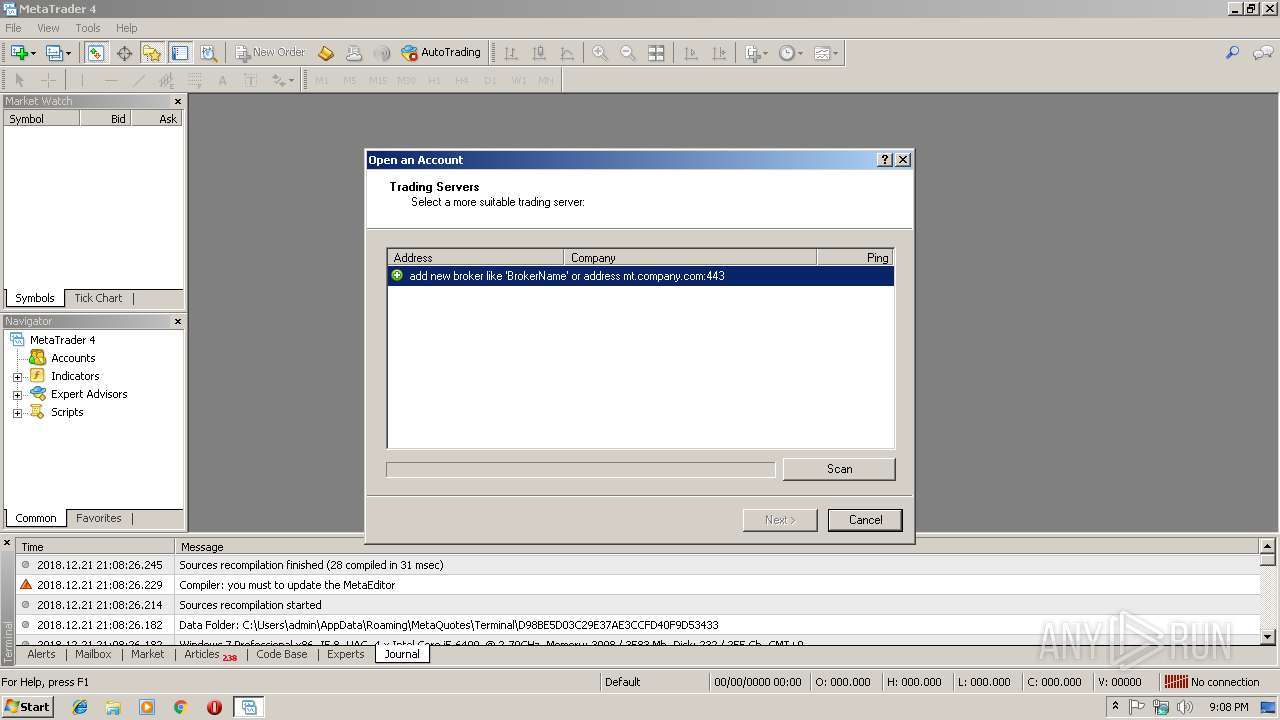Toggle the Auto Scroll chart icon

coord(691,53)
